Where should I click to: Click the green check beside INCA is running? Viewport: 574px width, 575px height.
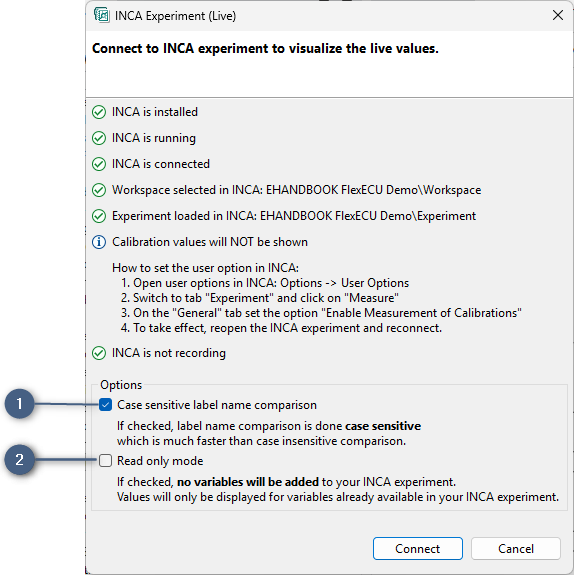[99, 138]
